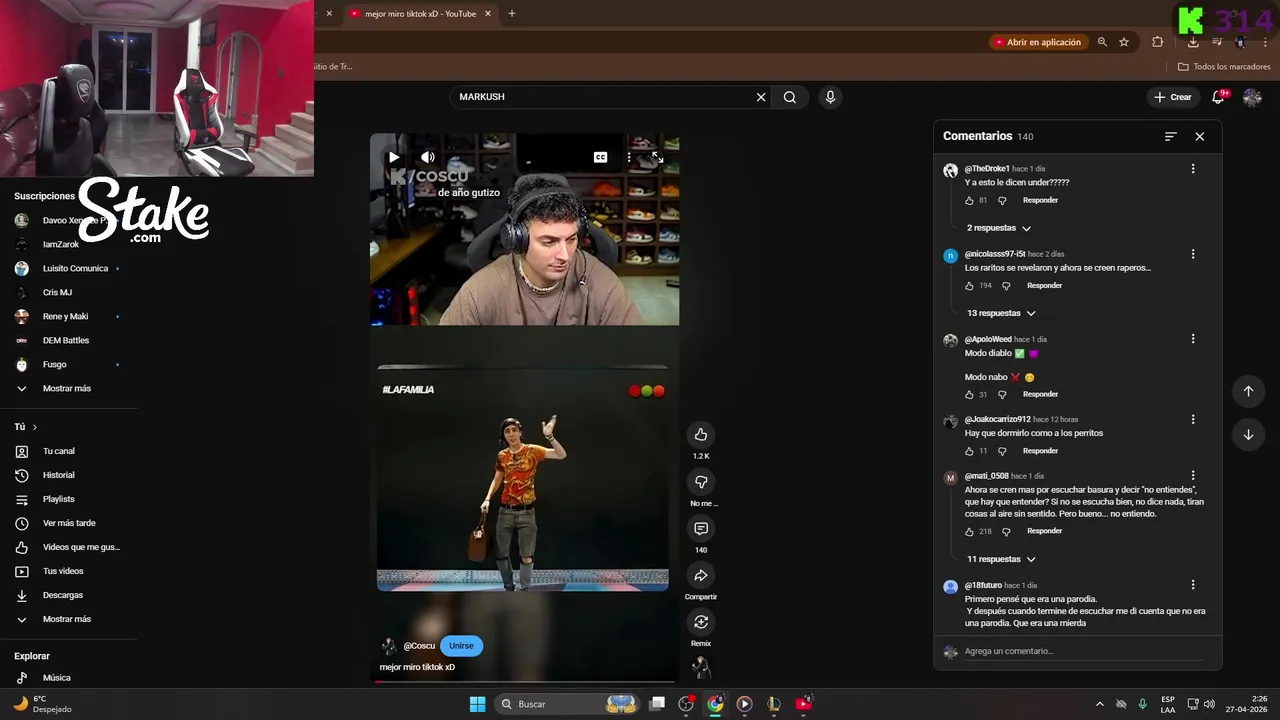Click Abrir en aplicación in address bar
The width and height of the screenshot is (1280, 720).
[1037, 42]
